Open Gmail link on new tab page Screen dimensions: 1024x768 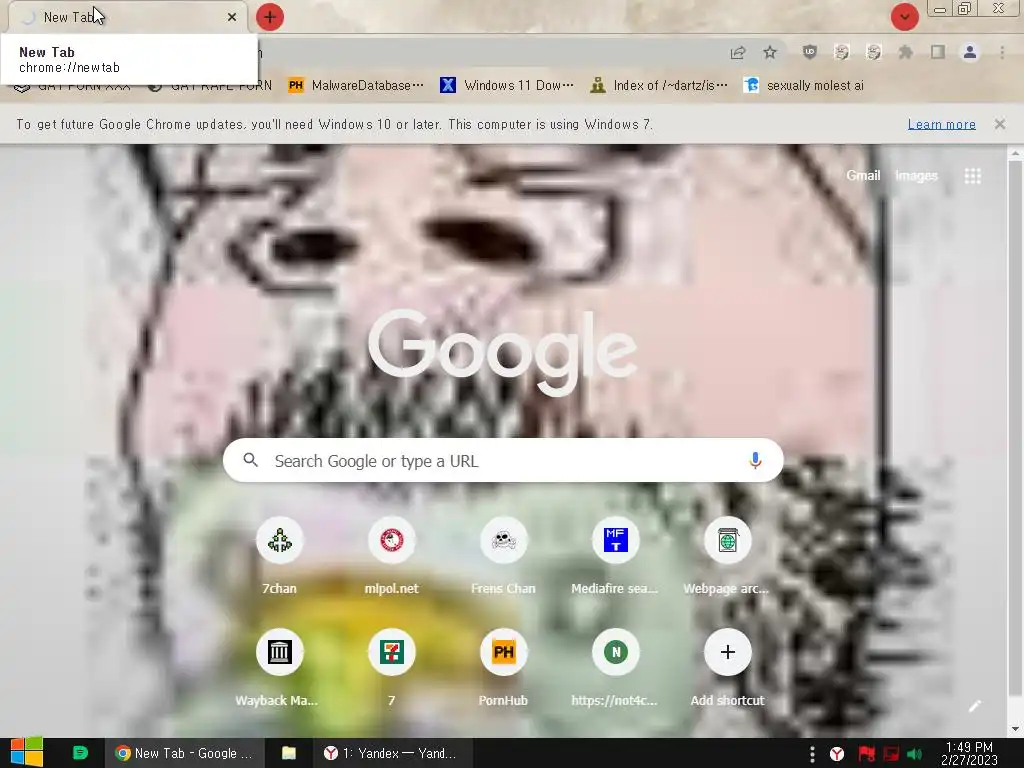point(863,175)
